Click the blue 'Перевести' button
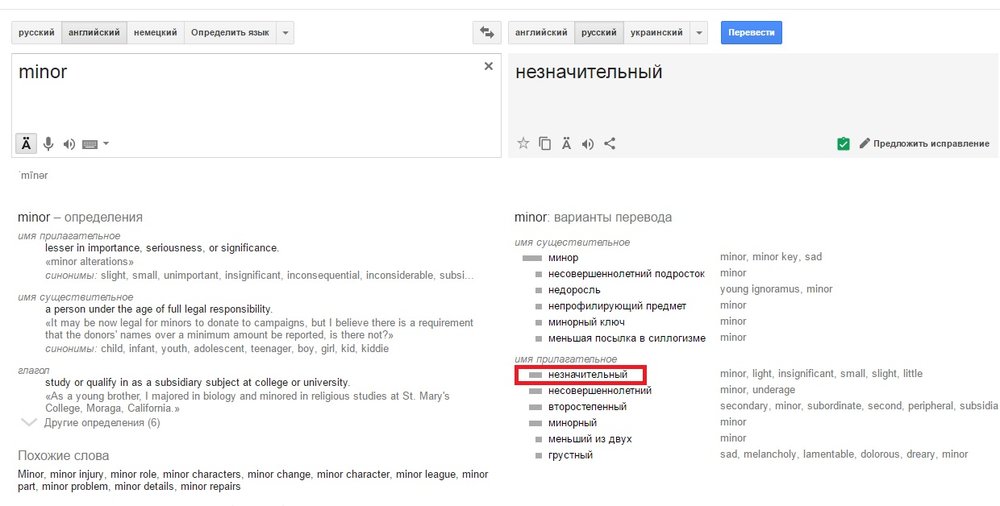 pyautogui.click(x=751, y=33)
